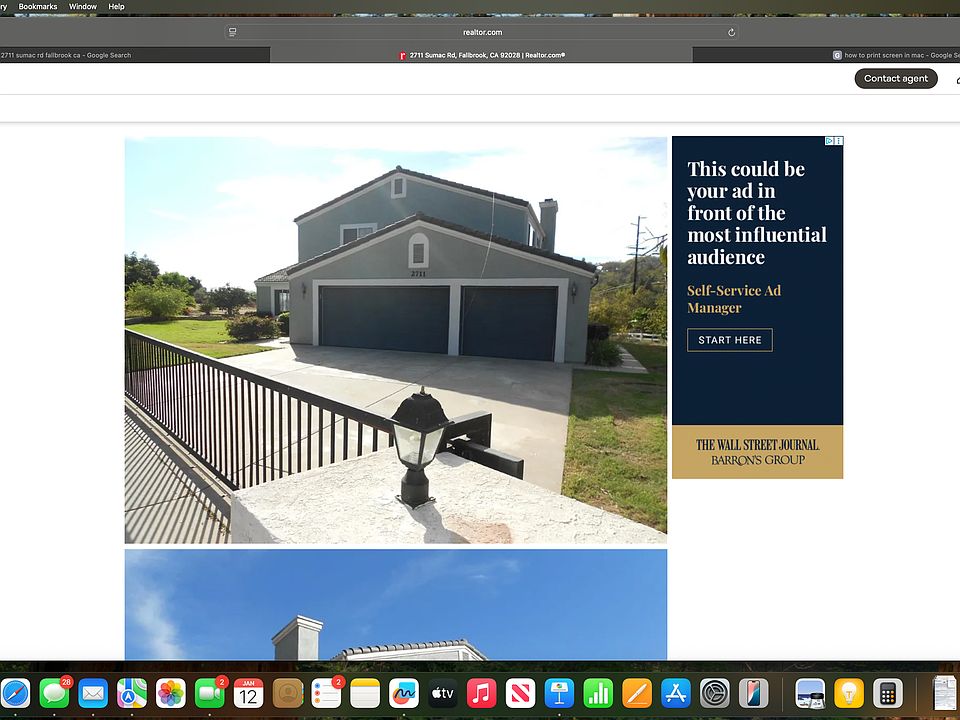Launch Photos app from the dock
Screen dimensions: 960x720
[171, 693]
